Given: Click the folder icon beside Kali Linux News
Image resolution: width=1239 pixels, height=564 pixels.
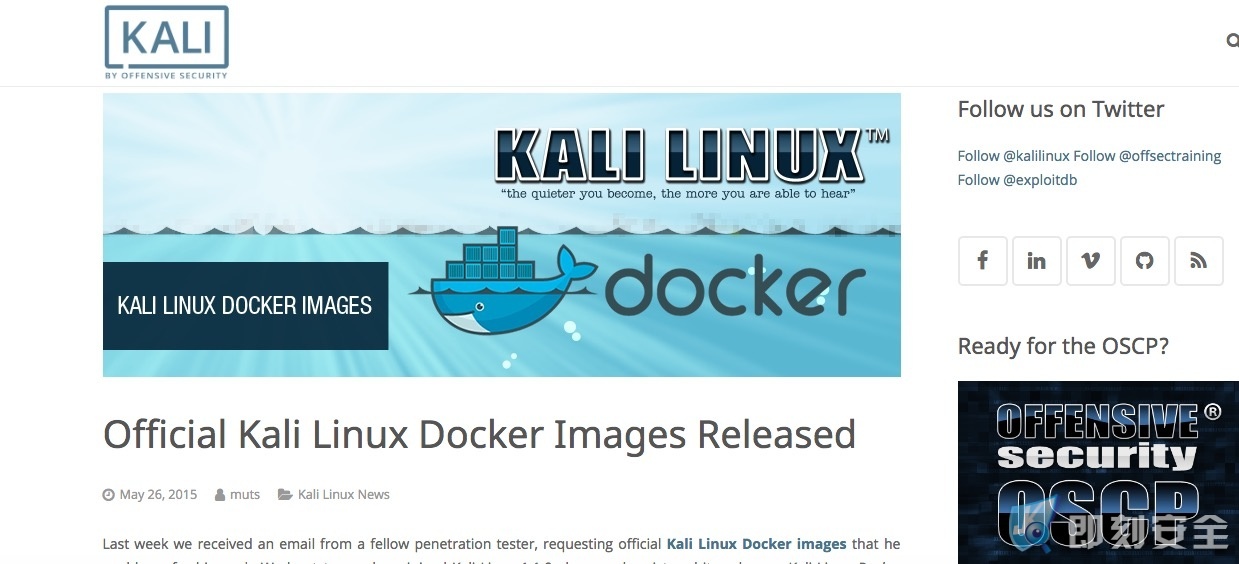Looking at the screenshot, I should tap(284, 494).
